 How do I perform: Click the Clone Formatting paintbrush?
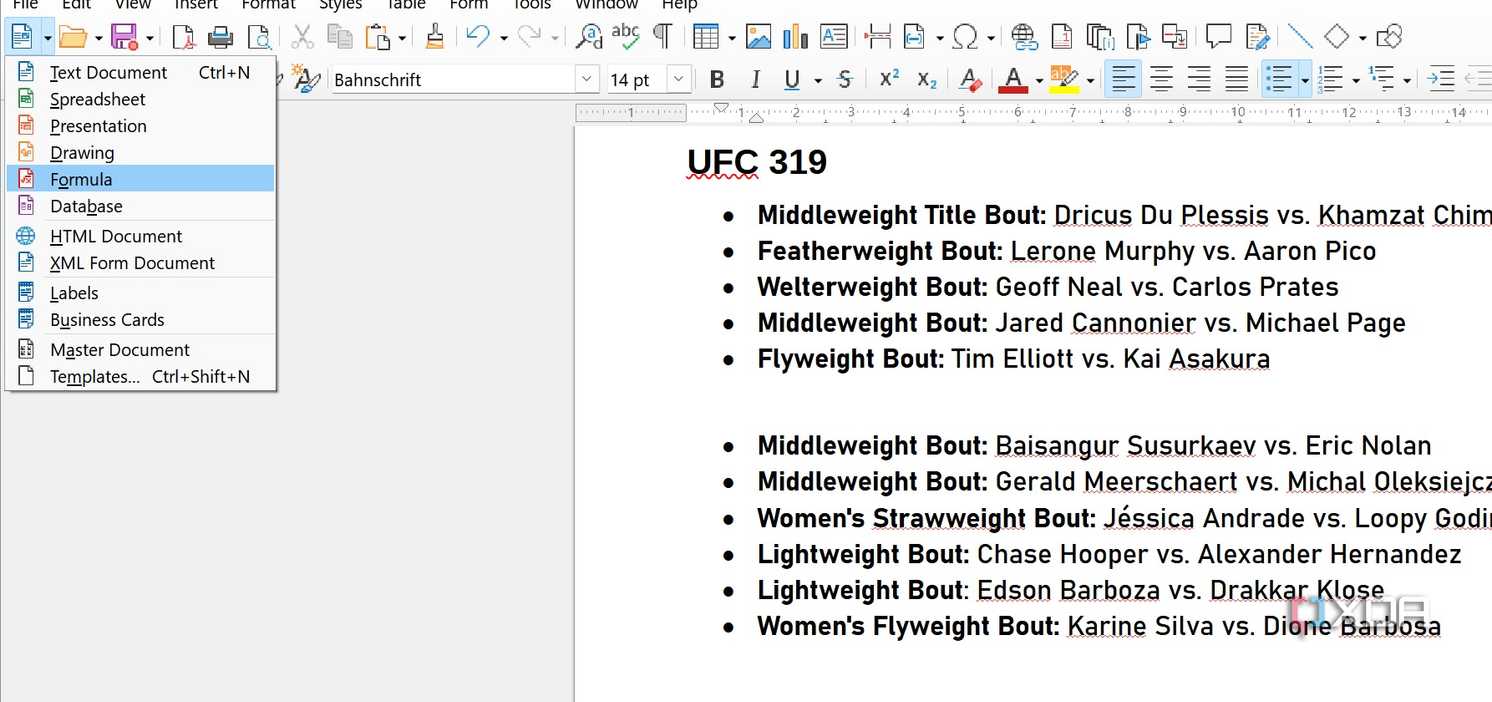pos(435,38)
